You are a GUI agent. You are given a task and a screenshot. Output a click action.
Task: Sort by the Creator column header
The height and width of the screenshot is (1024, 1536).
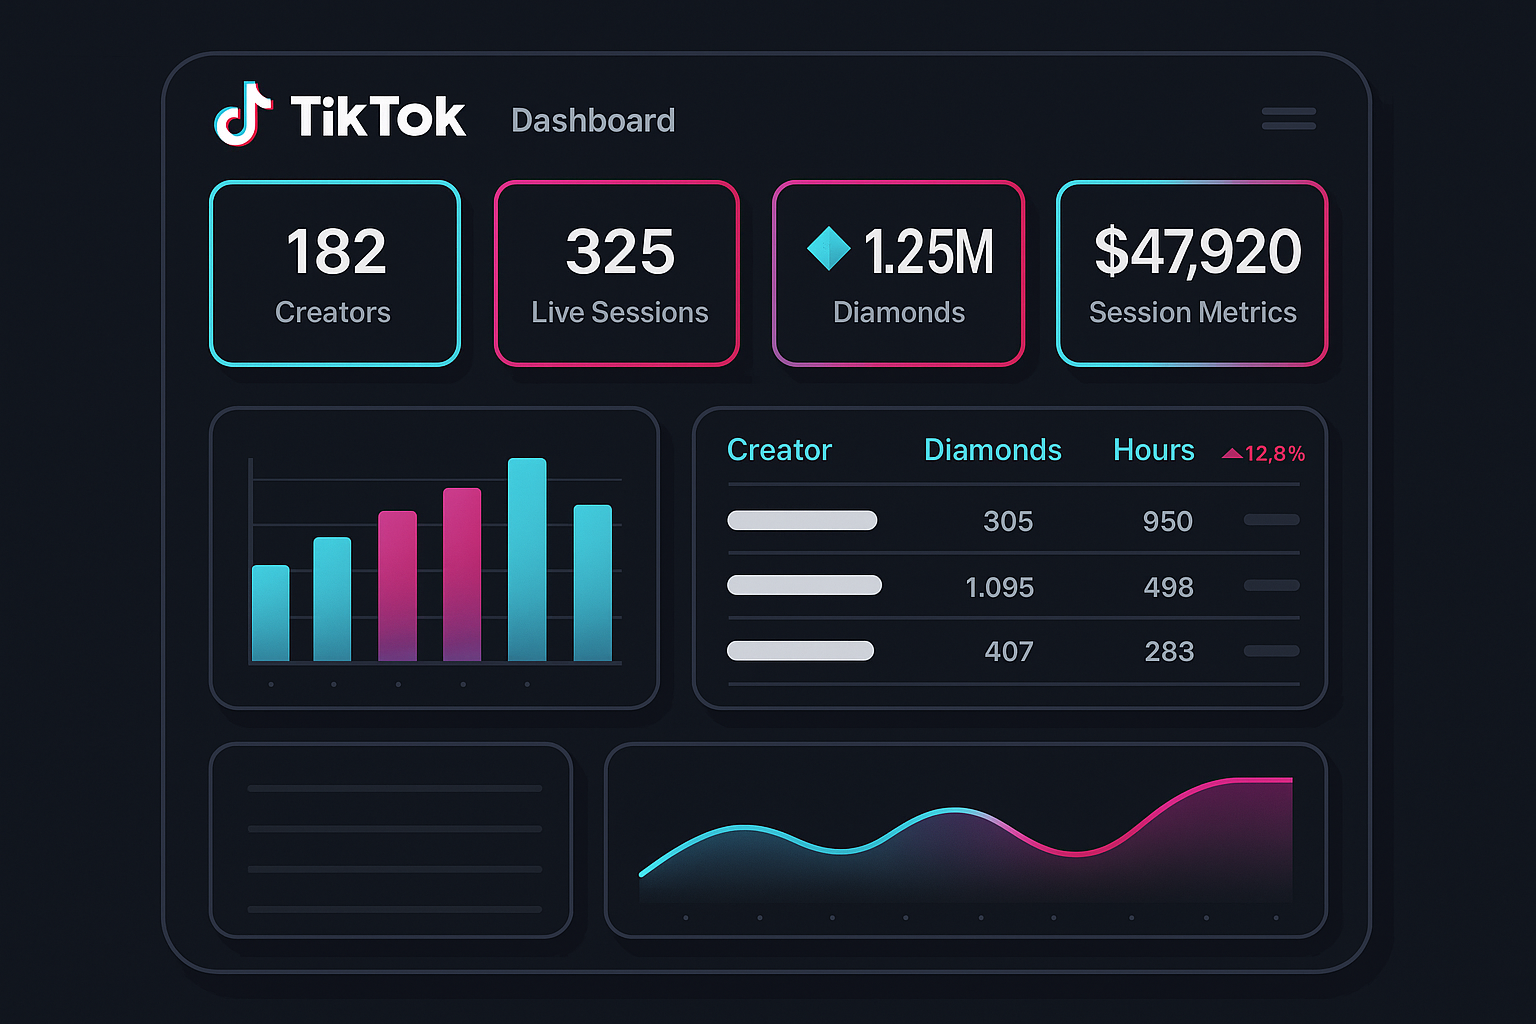[779, 450]
